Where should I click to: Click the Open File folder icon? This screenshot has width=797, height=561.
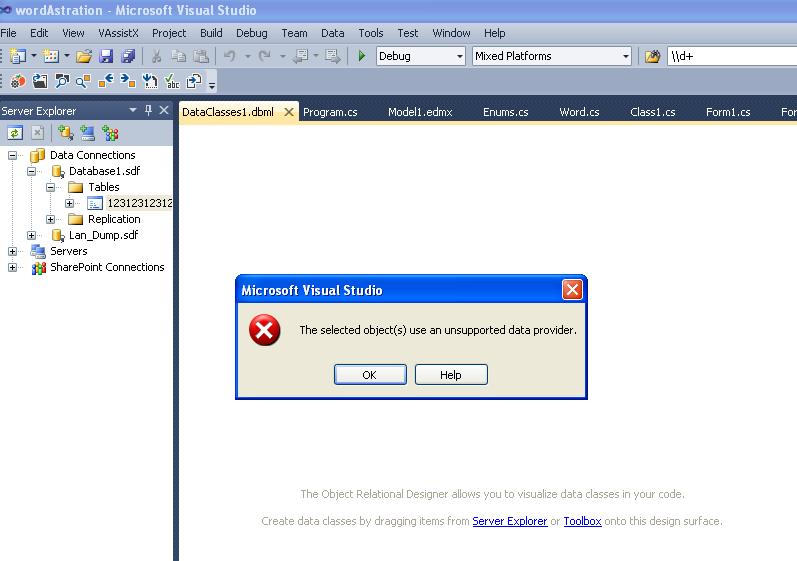coord(84,56)
